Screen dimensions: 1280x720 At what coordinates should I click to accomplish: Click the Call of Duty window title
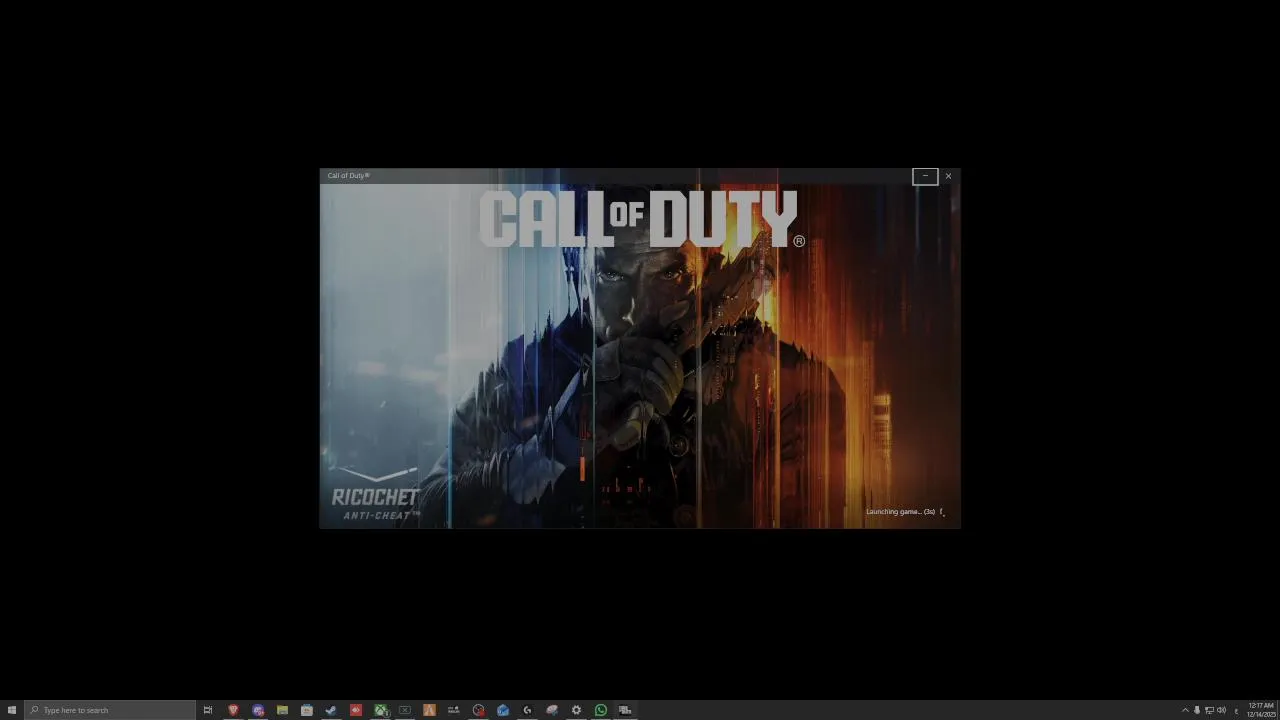(348, 176)
